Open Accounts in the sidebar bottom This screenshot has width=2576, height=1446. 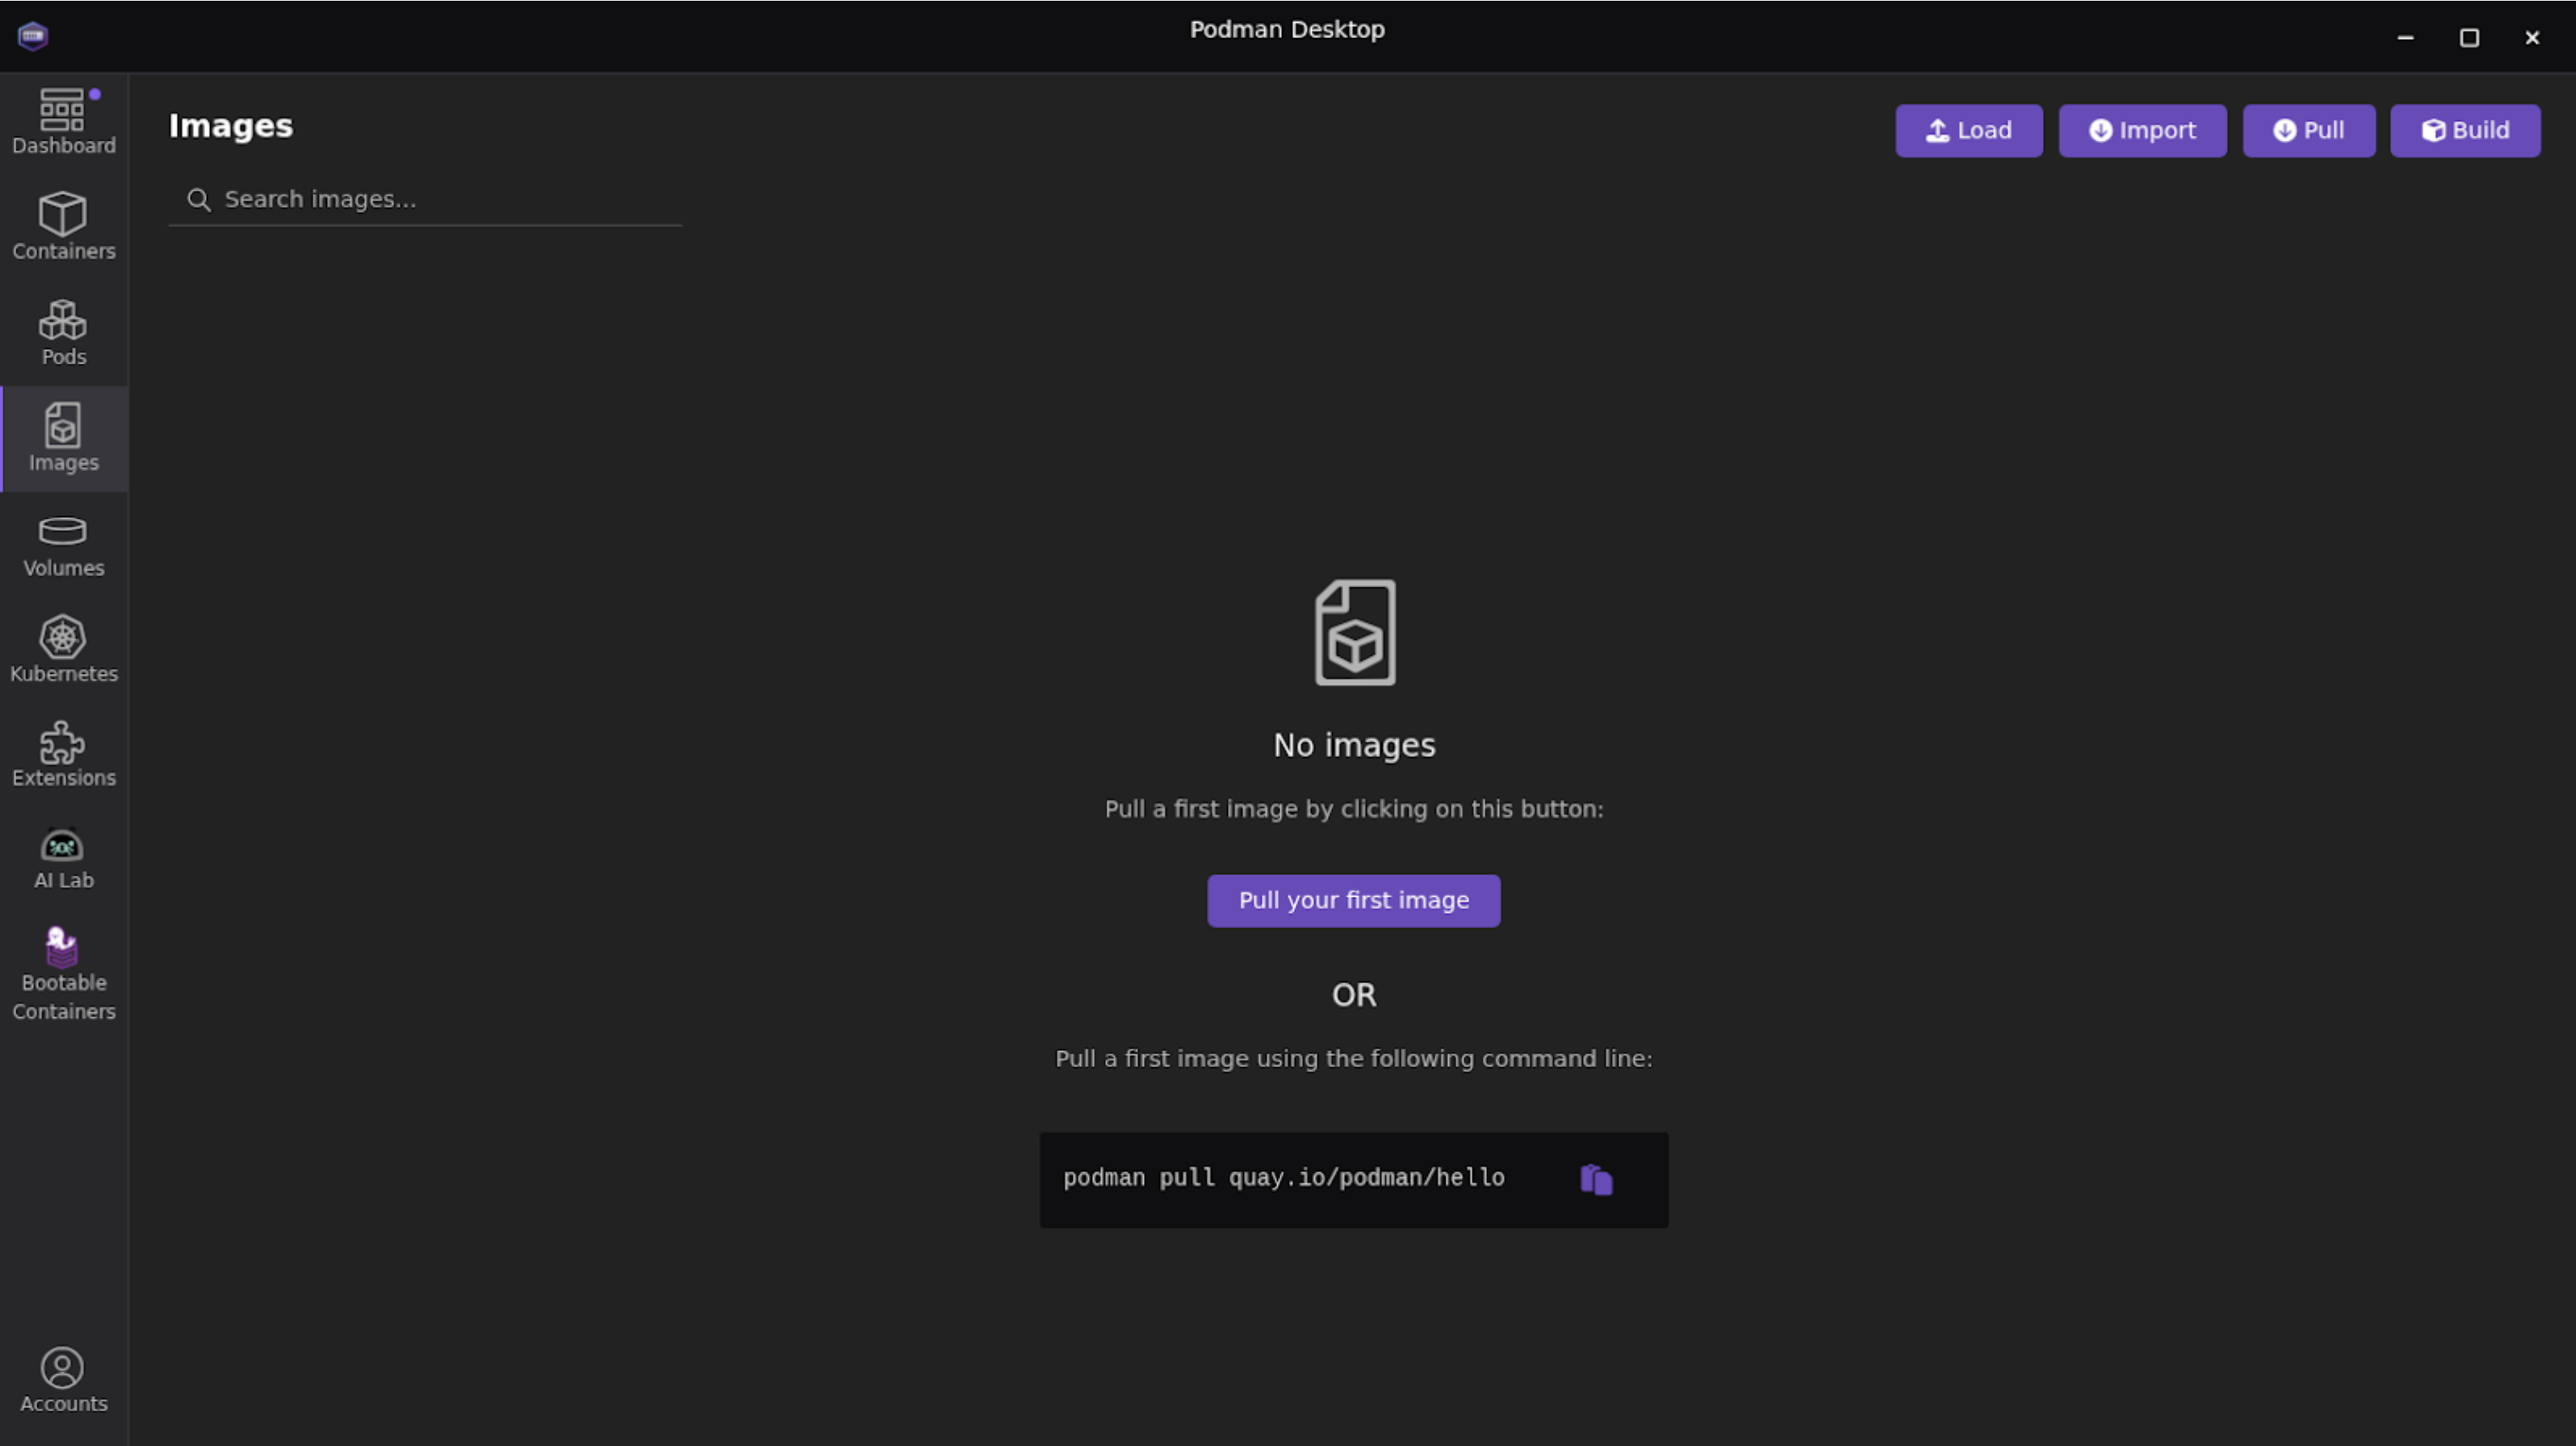click(63, 1380)
